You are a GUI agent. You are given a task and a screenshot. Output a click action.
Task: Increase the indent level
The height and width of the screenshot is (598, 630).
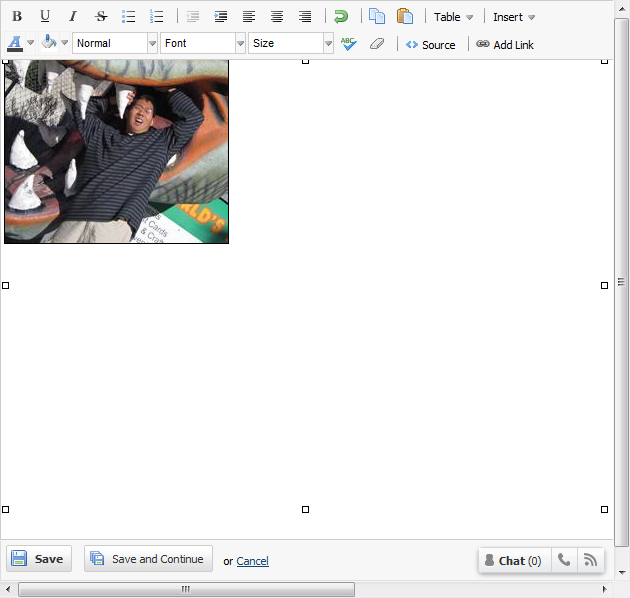pos(221,17)
